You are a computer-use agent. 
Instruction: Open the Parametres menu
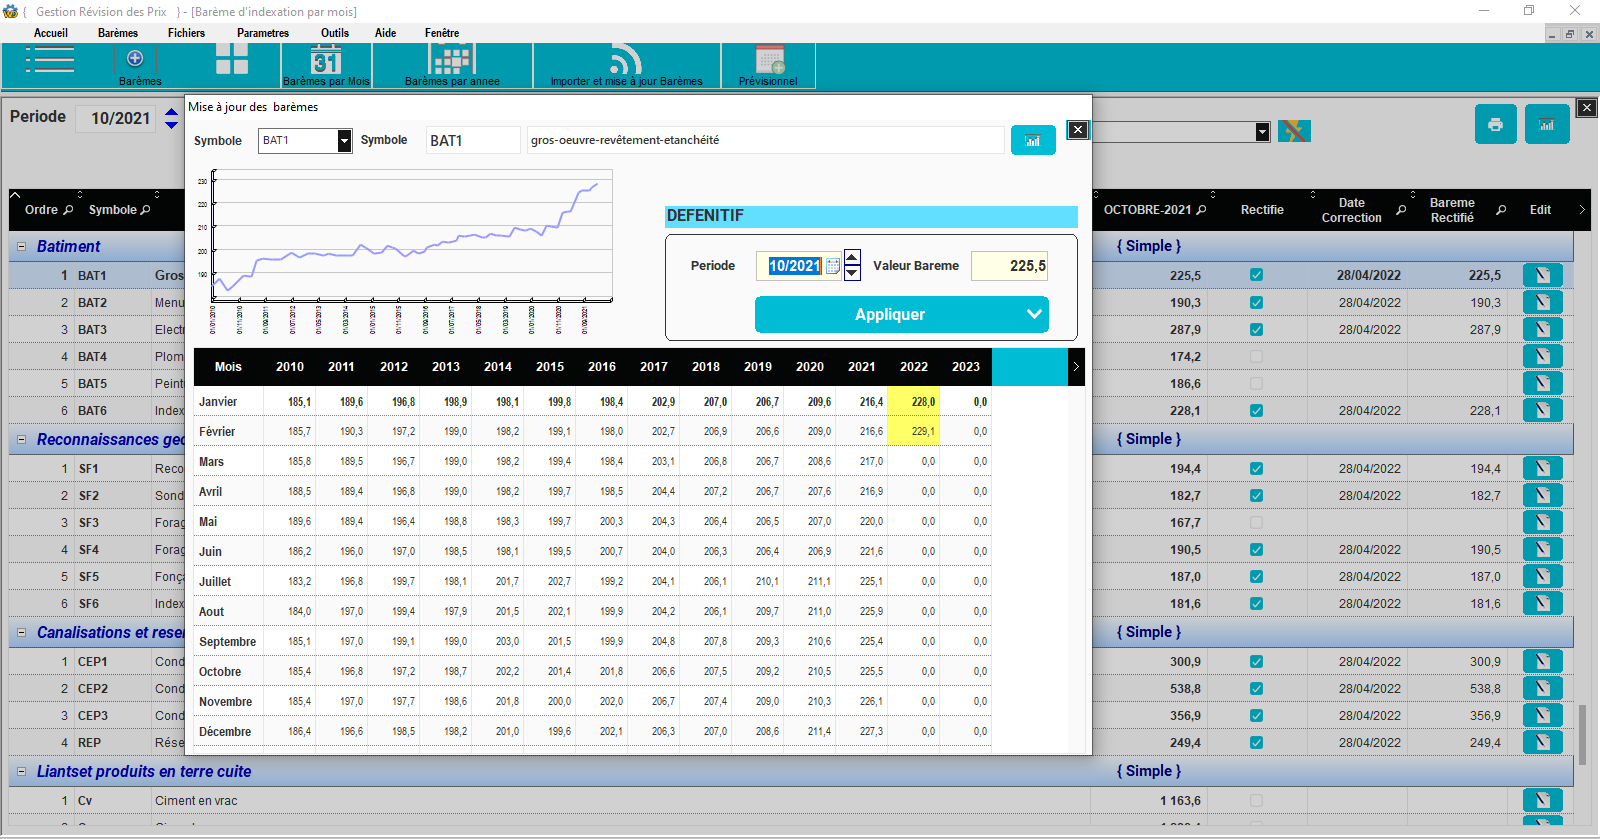262,33
